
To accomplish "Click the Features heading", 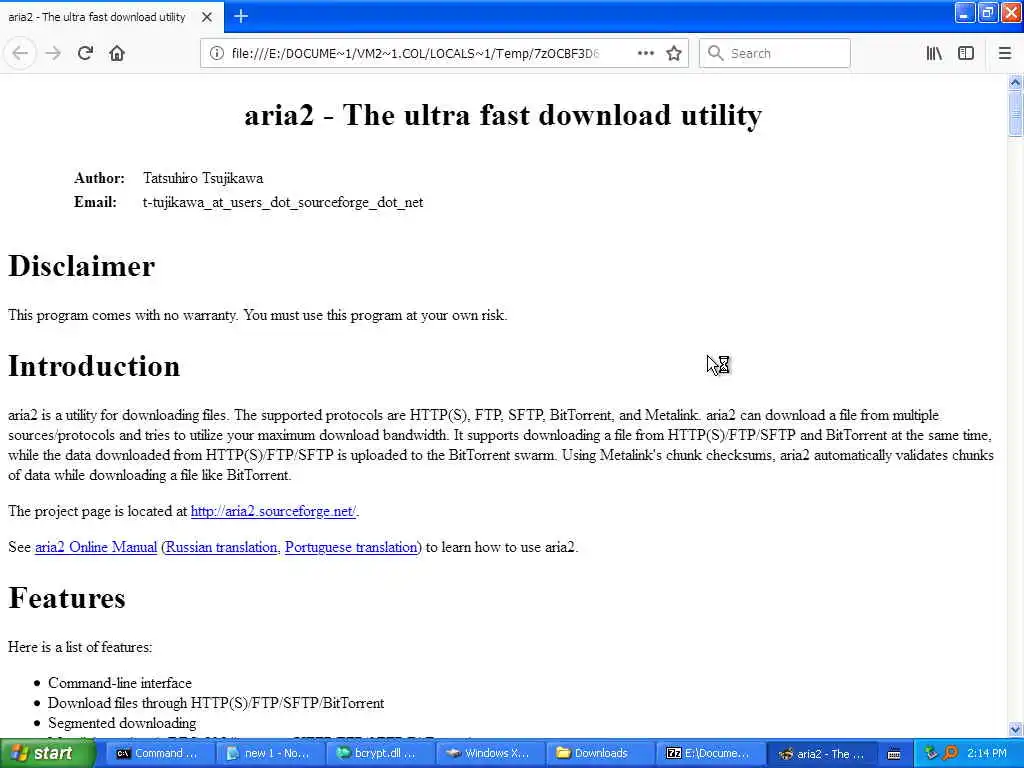I will (x=67, y=598).
